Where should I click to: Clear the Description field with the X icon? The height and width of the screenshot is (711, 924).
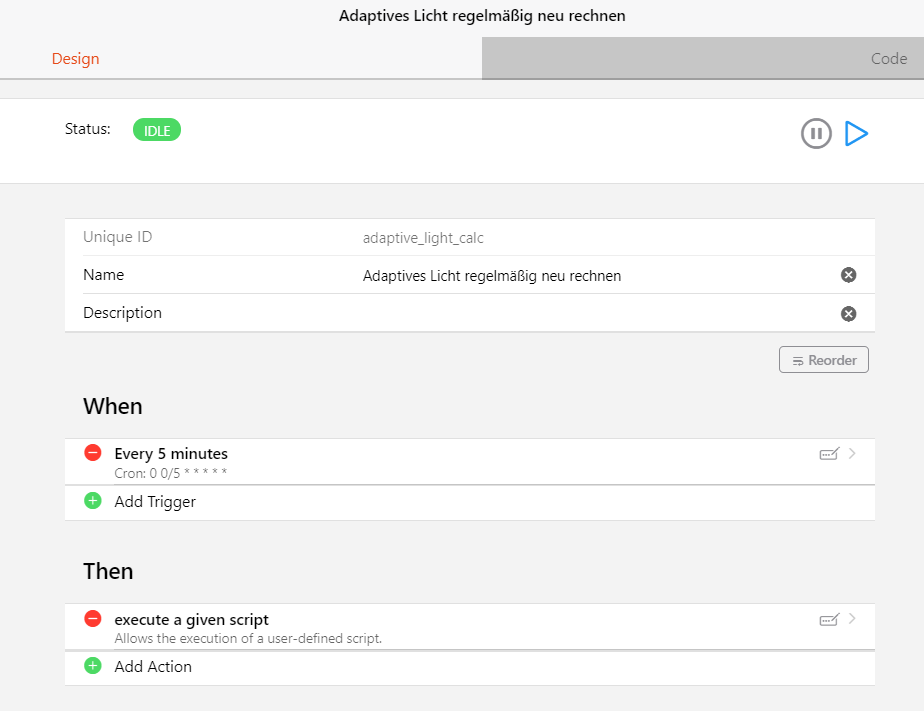point(849,314)
